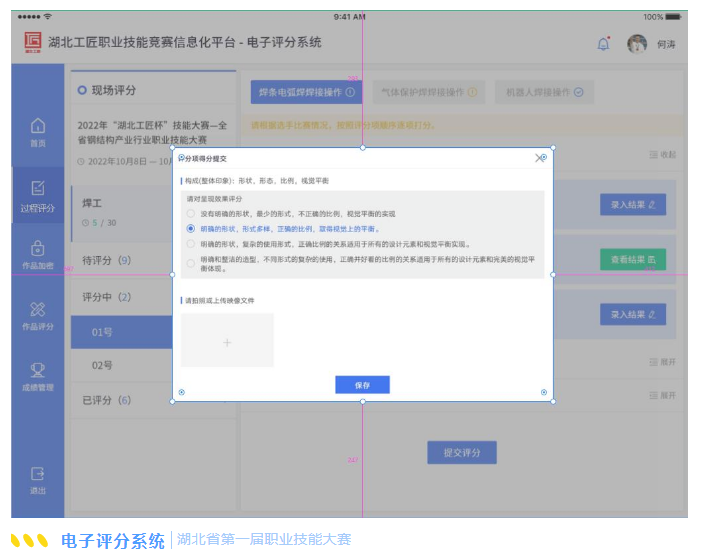Select the first radio option 没有明确的形状
The image size is (703, 556).
(x=191, y=214)
